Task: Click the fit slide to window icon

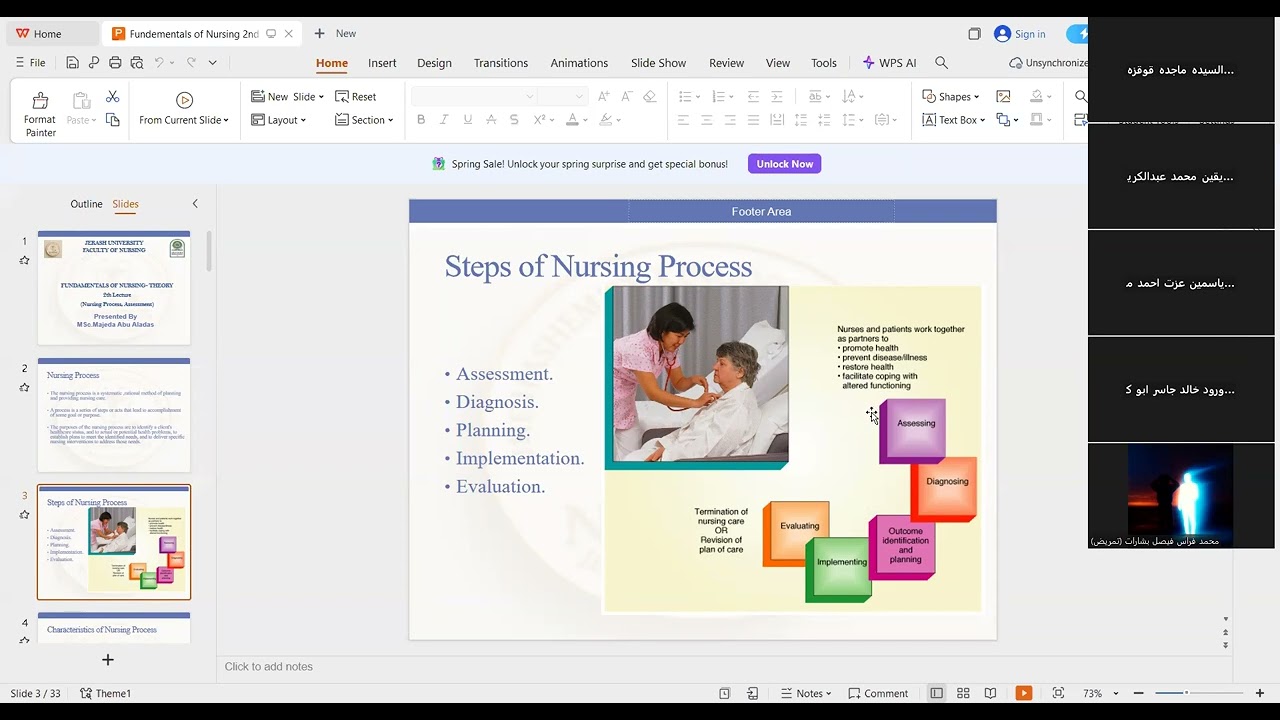Action: click(x=1058, y=693)
